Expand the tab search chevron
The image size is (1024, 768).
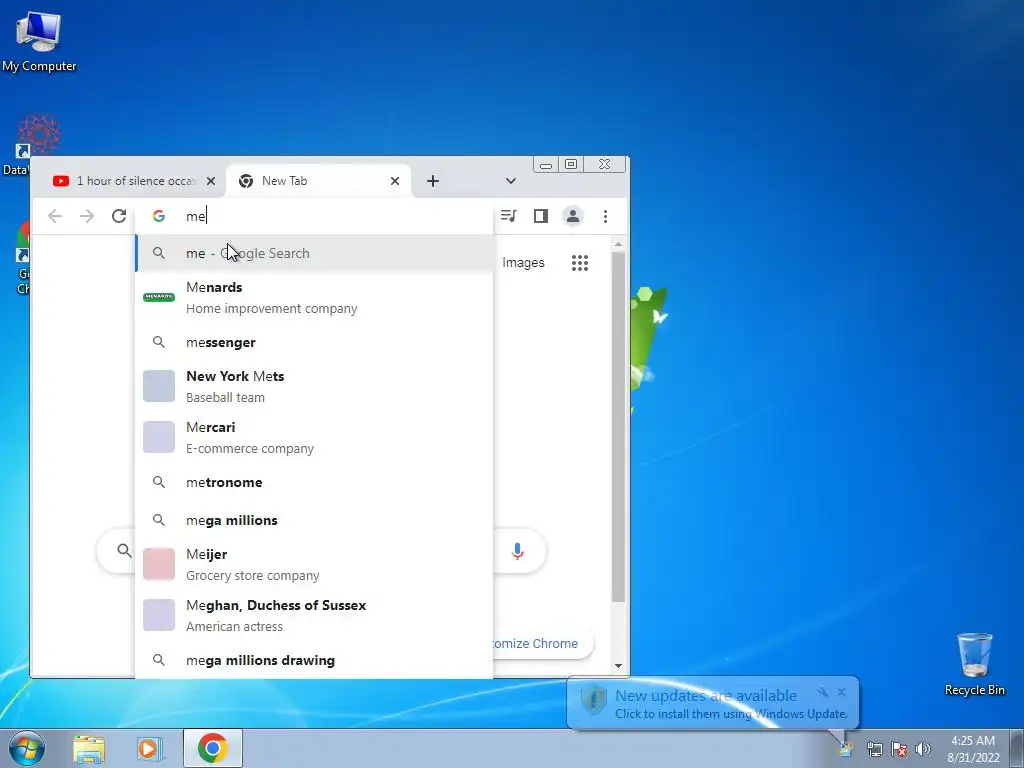(x=511, y=181)
